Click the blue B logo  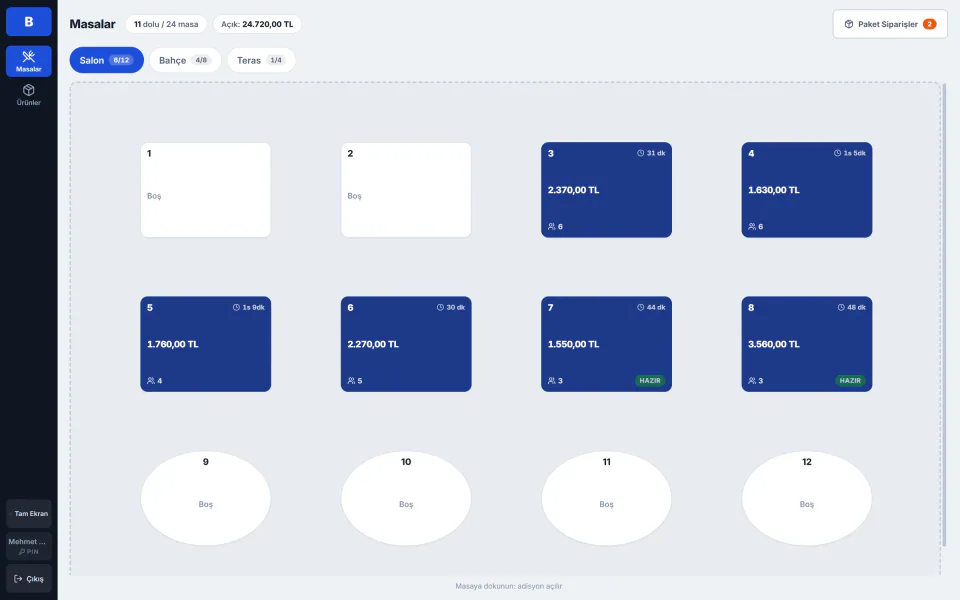[x=29, y=21]
